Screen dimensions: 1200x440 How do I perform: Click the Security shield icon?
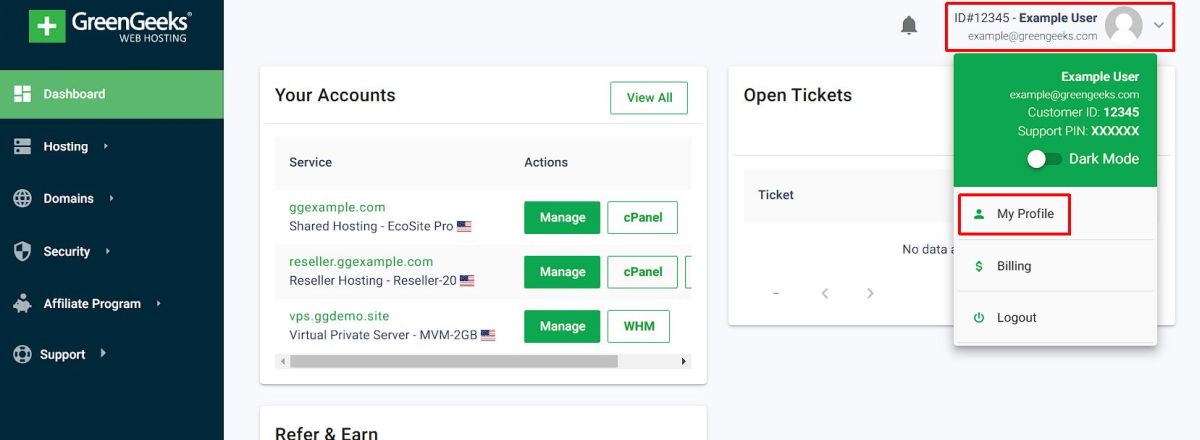tap(23, 251)
